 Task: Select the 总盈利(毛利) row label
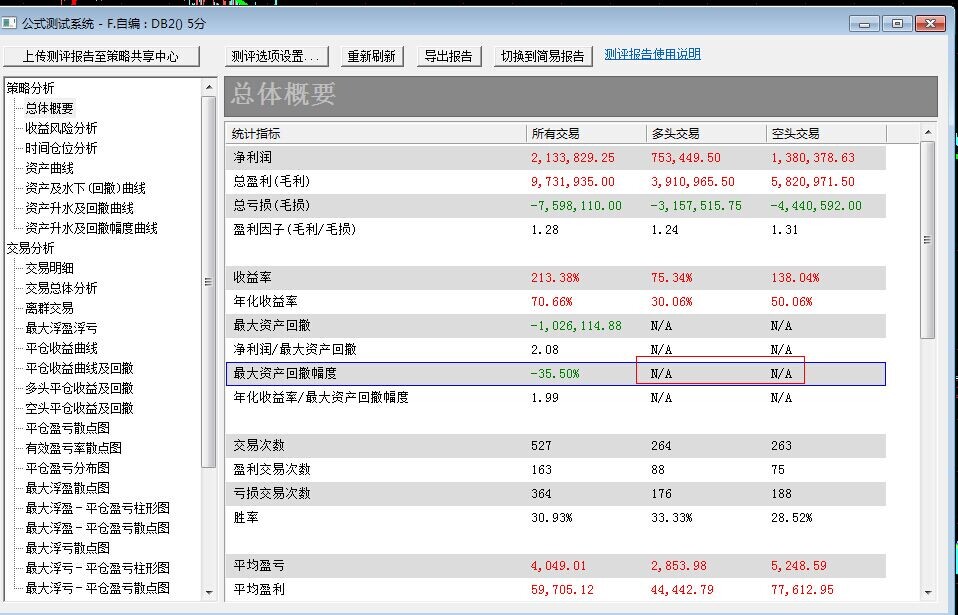(271, 181)
